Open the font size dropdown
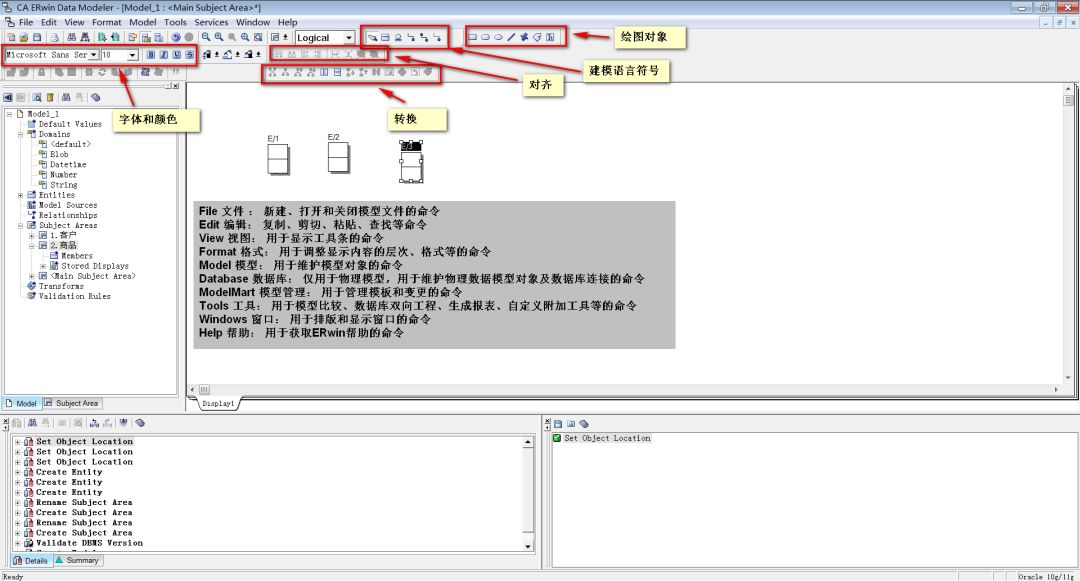Image resolution: width=1080 pixels, height=581 pixels. click(x=132, y=54)
